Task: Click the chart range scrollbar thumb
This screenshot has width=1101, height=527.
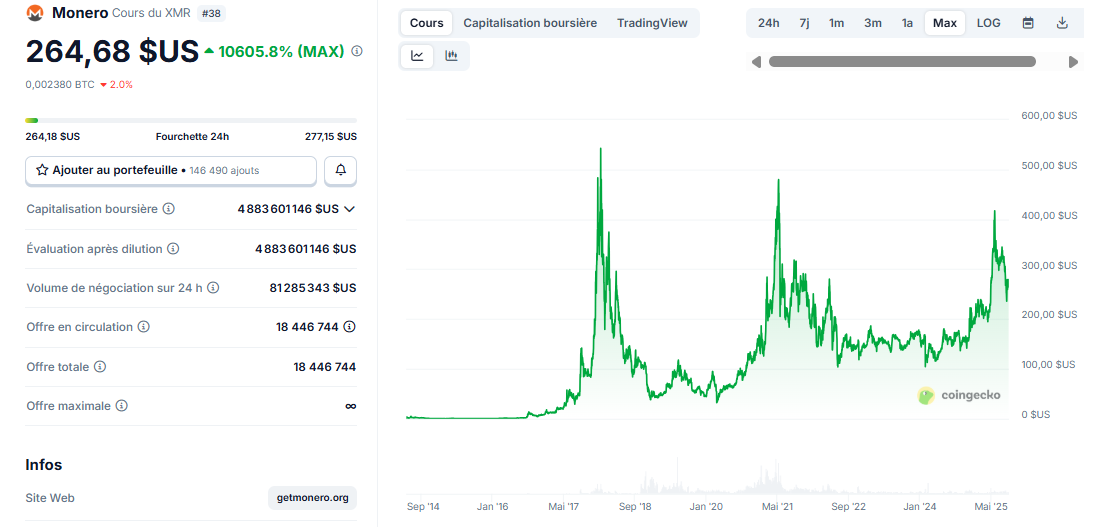Action: (x=902, y=62)
